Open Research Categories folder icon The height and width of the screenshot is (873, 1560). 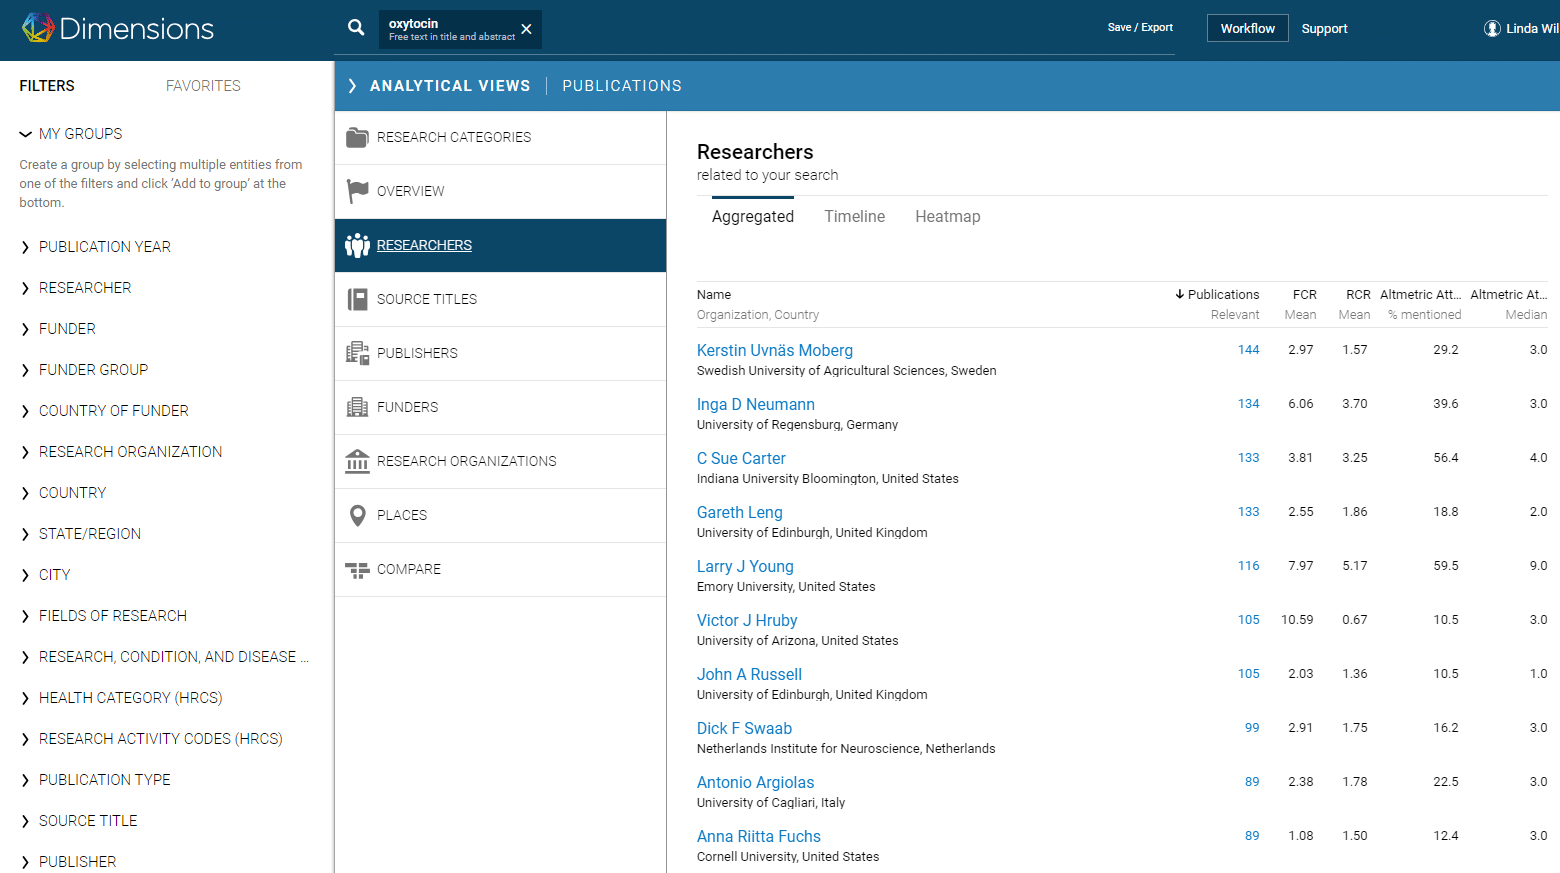[x=357, y=137]
